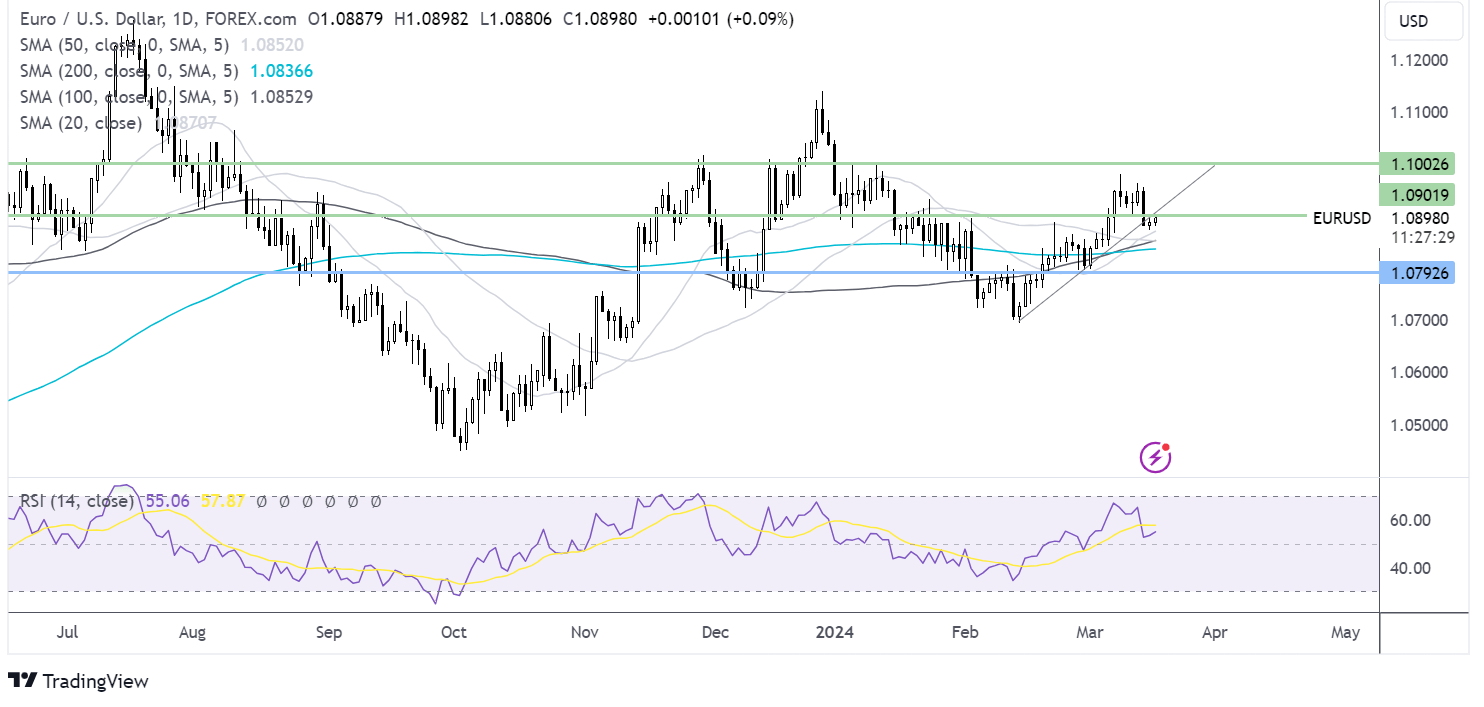Click the 1.05000 price axis tick
Image resolution: width=1484 pixels, height=707 pixels.
point(1418,424)
